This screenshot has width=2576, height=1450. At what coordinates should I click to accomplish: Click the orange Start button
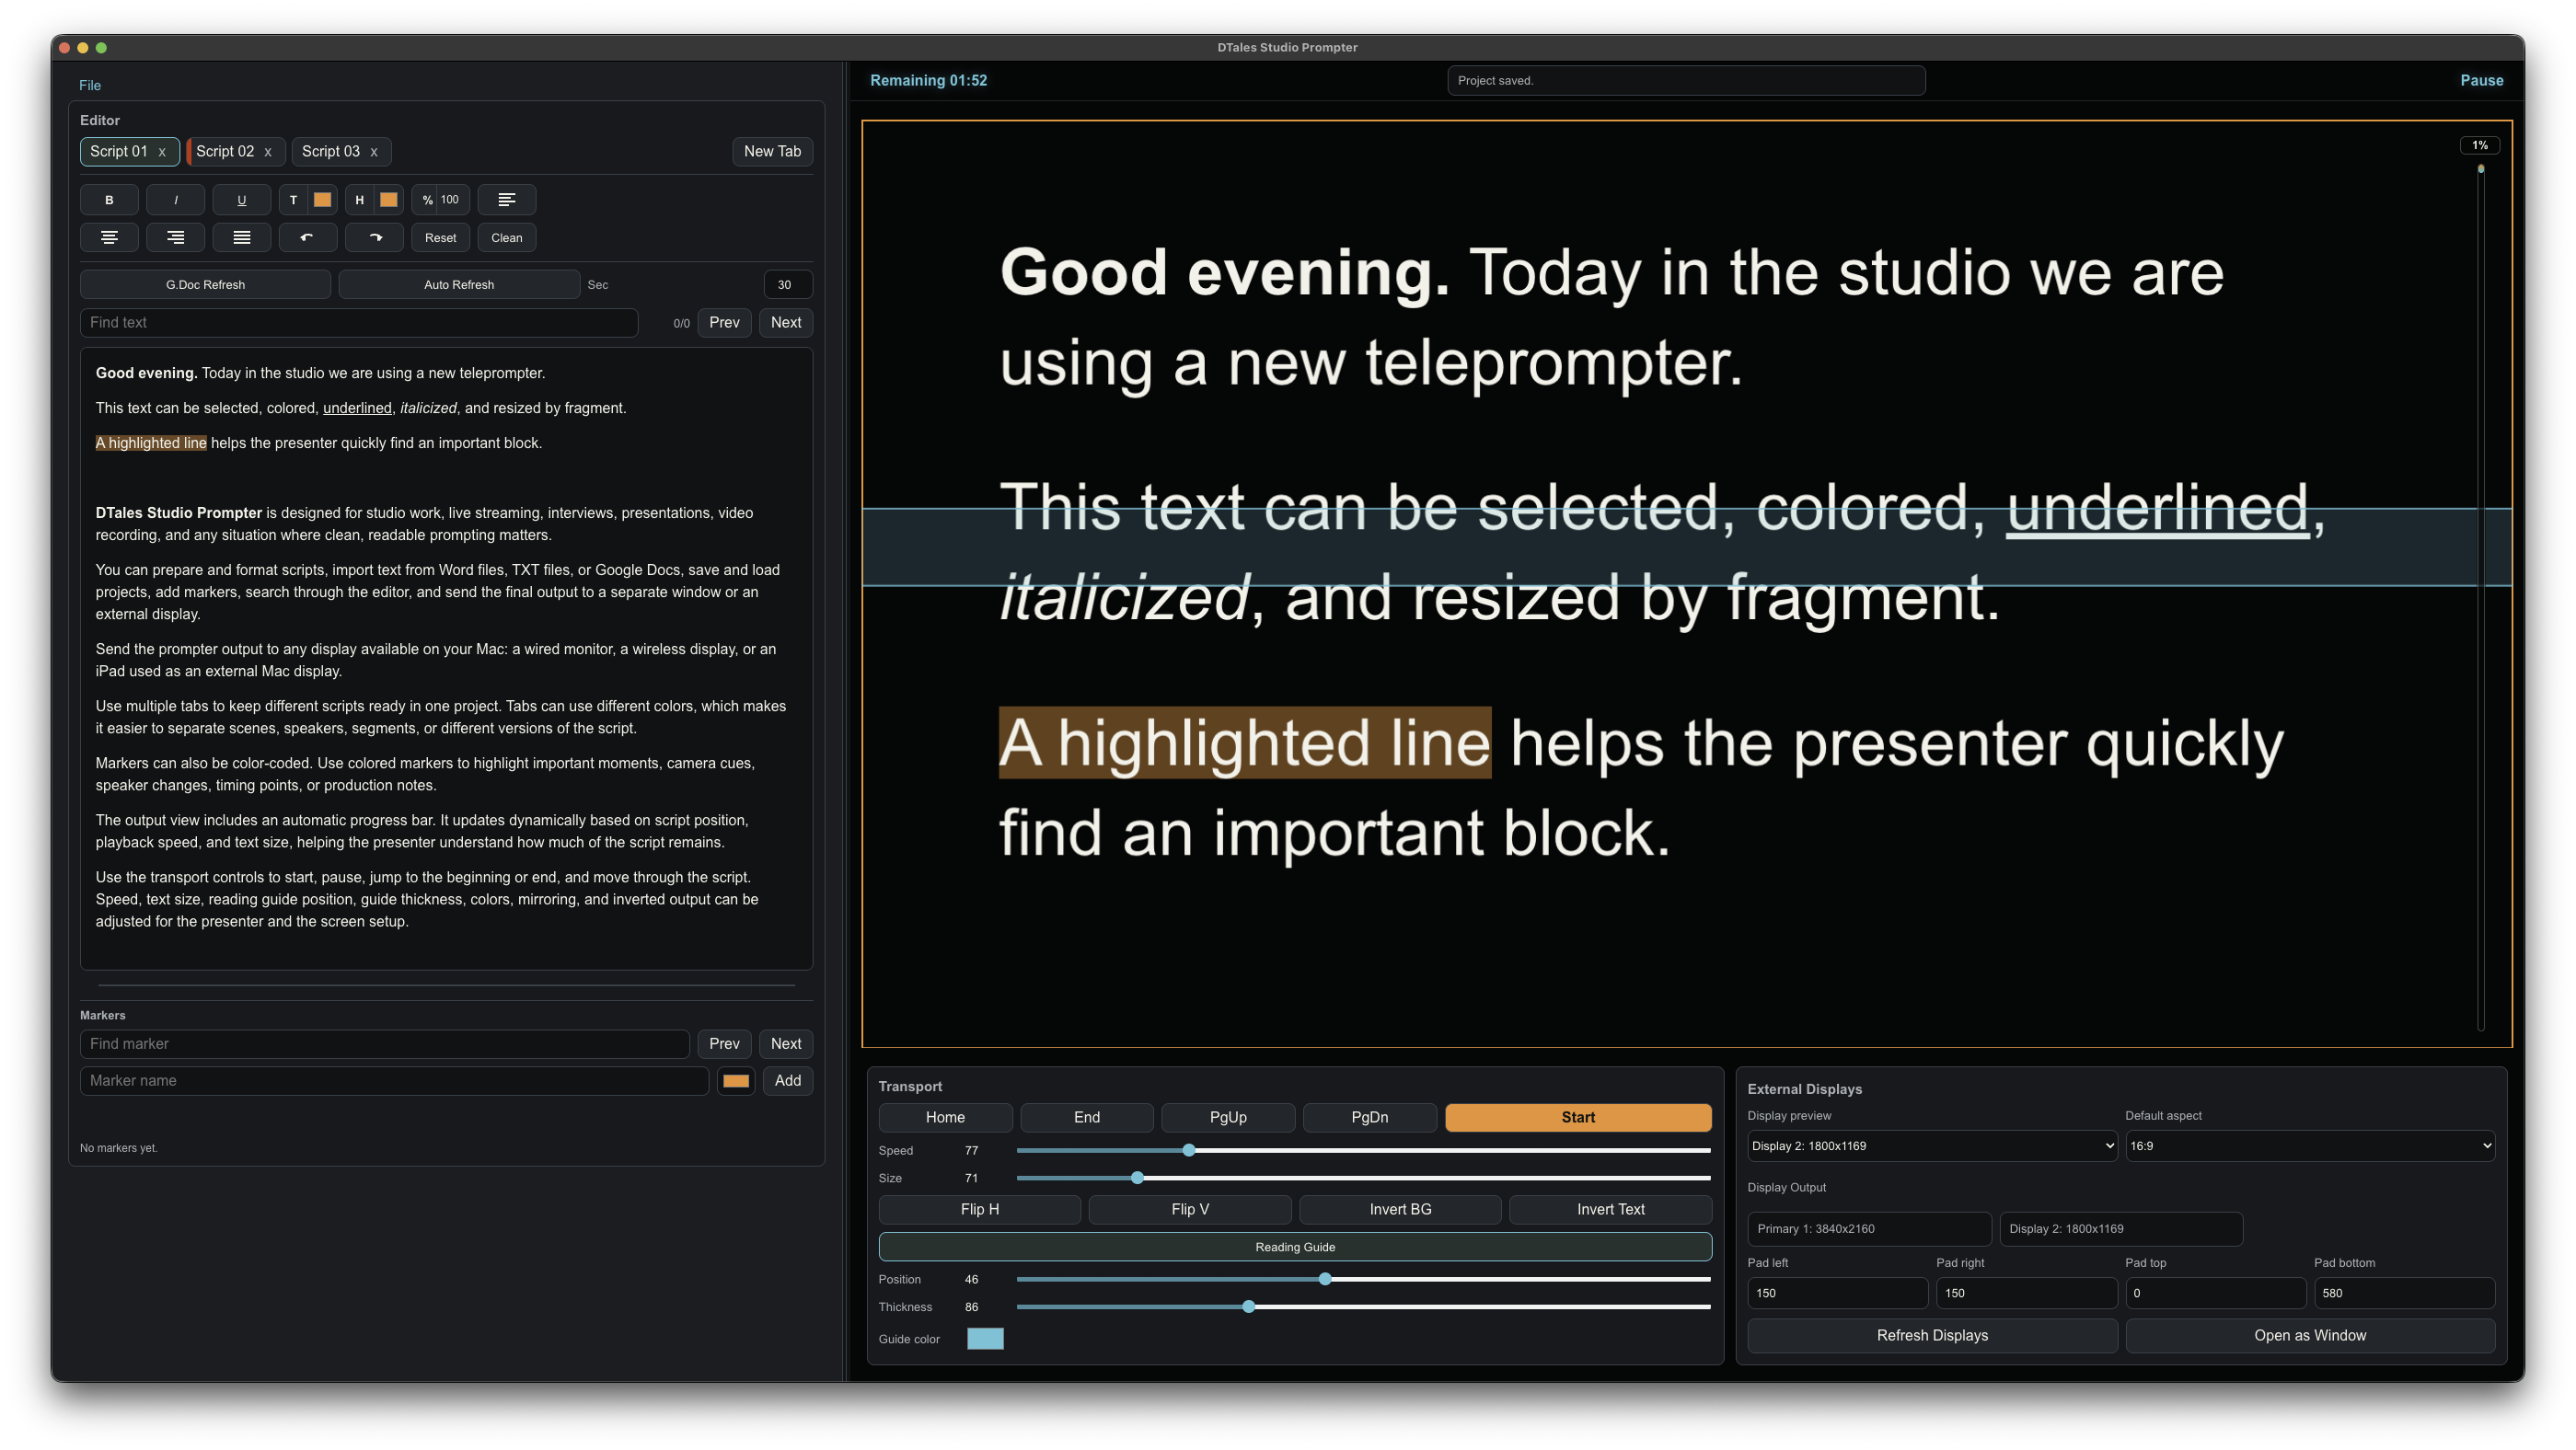1578,1118
